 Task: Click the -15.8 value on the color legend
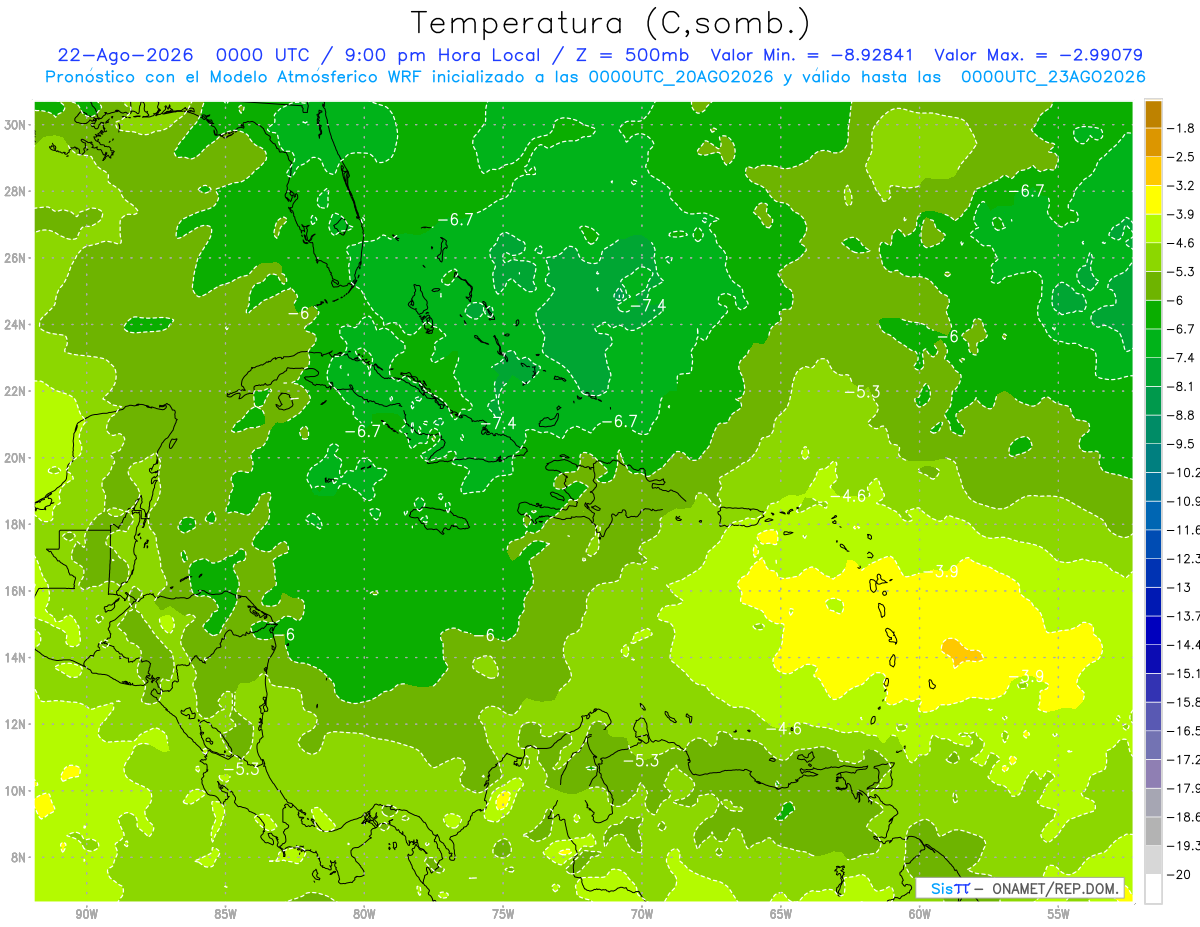coord(1183,702)
